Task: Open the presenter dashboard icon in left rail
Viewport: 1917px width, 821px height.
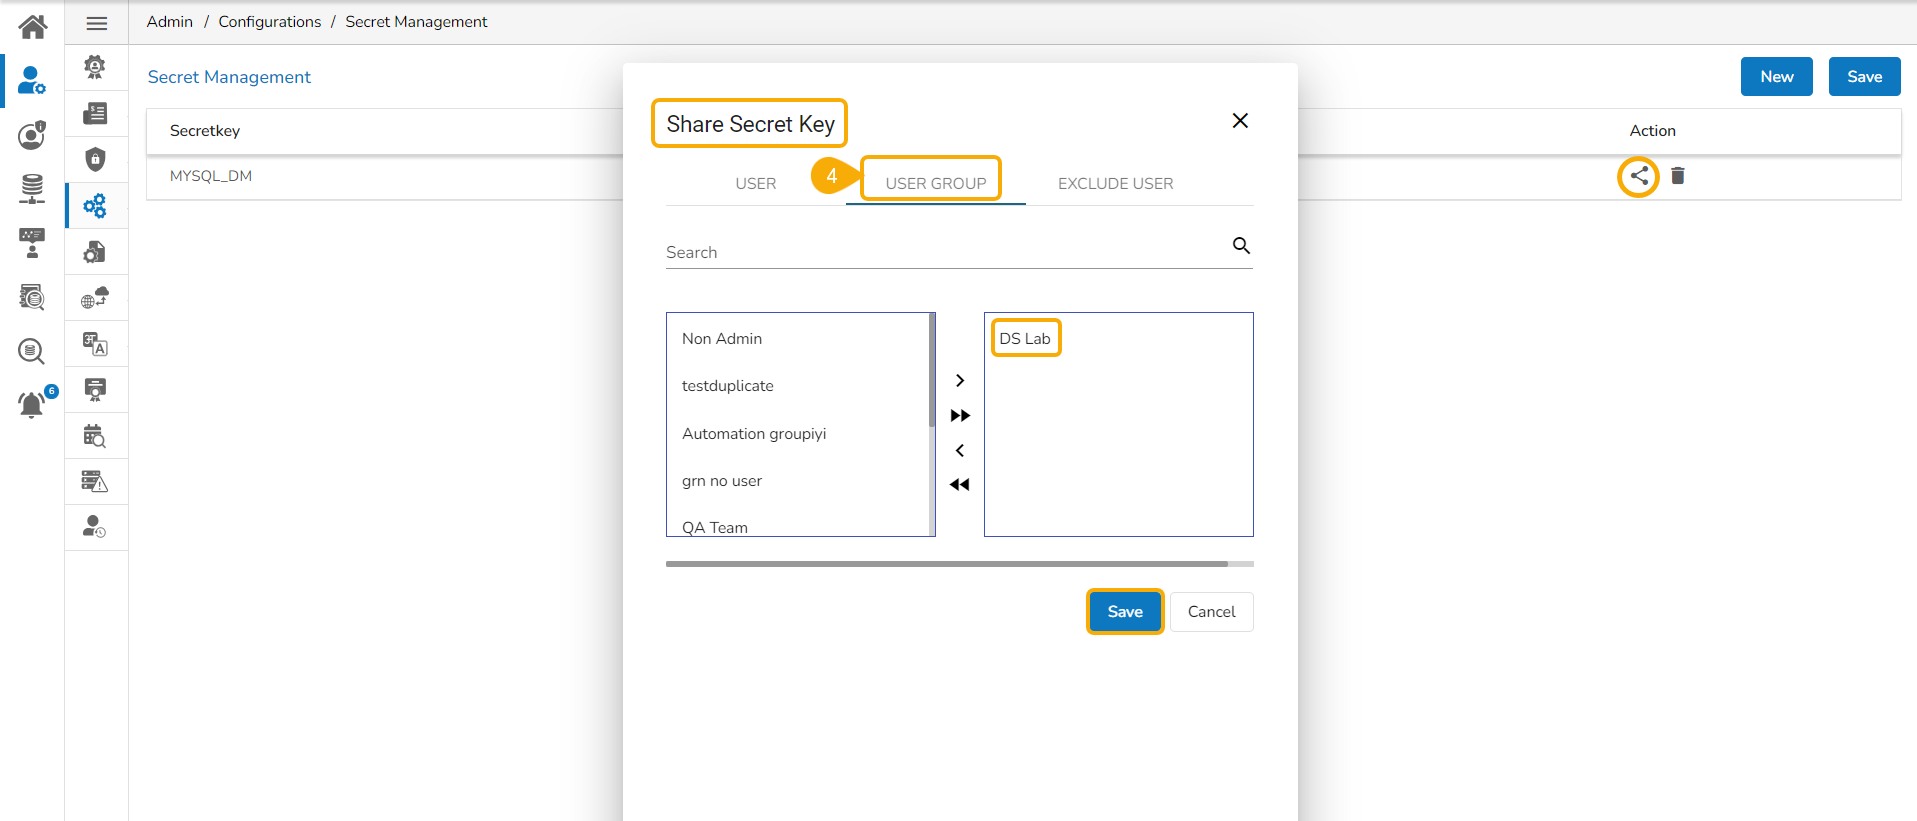Action: [x=32, y=243]
